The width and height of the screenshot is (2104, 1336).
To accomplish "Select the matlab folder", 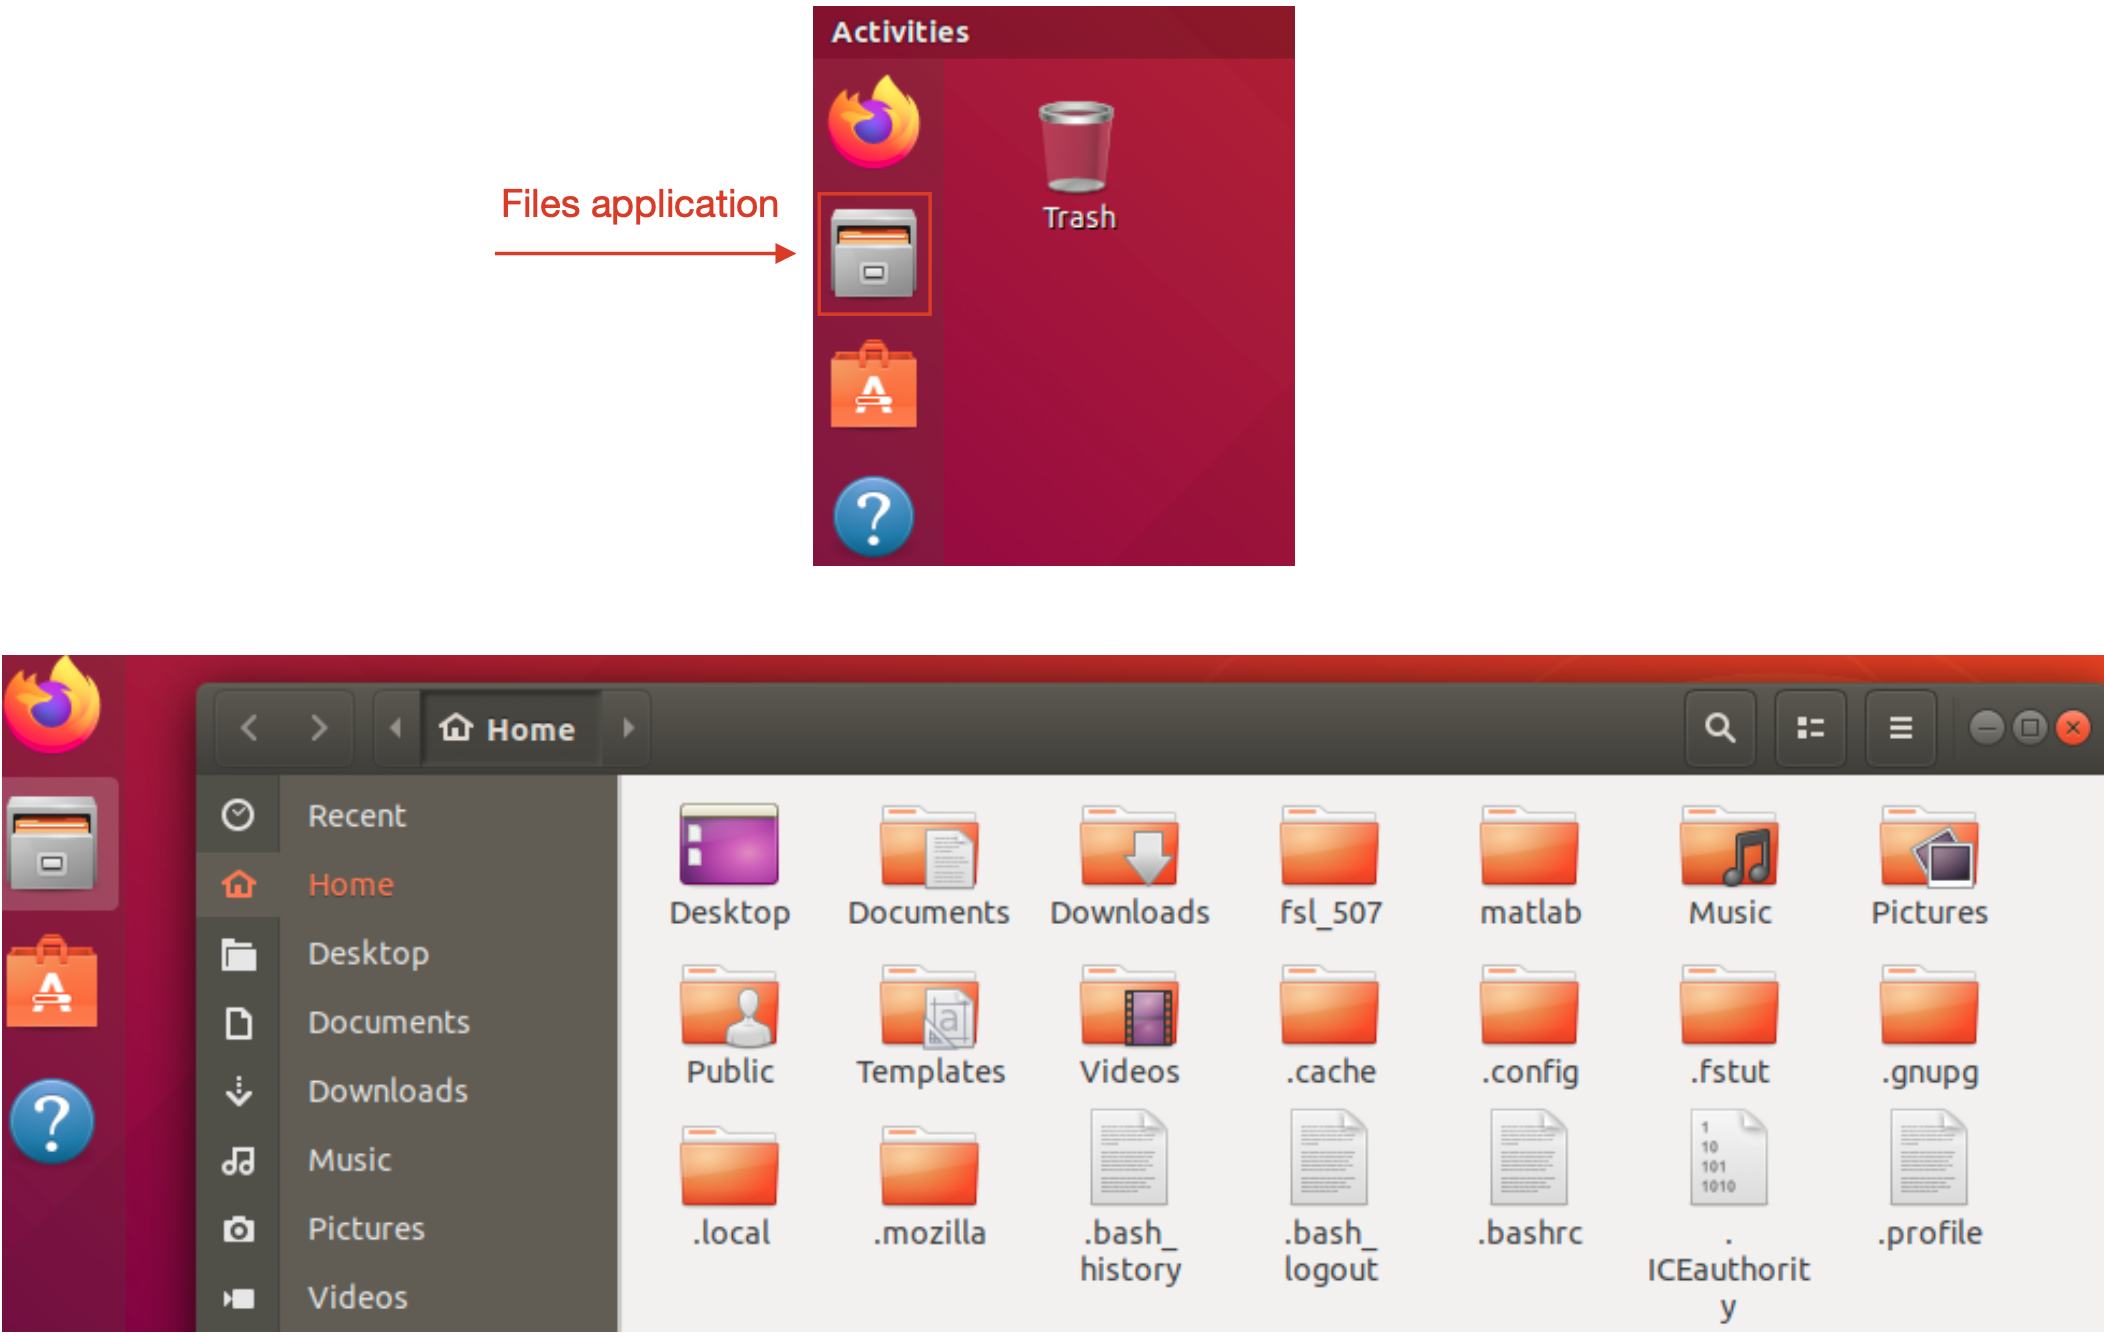I will (1529, 848).
